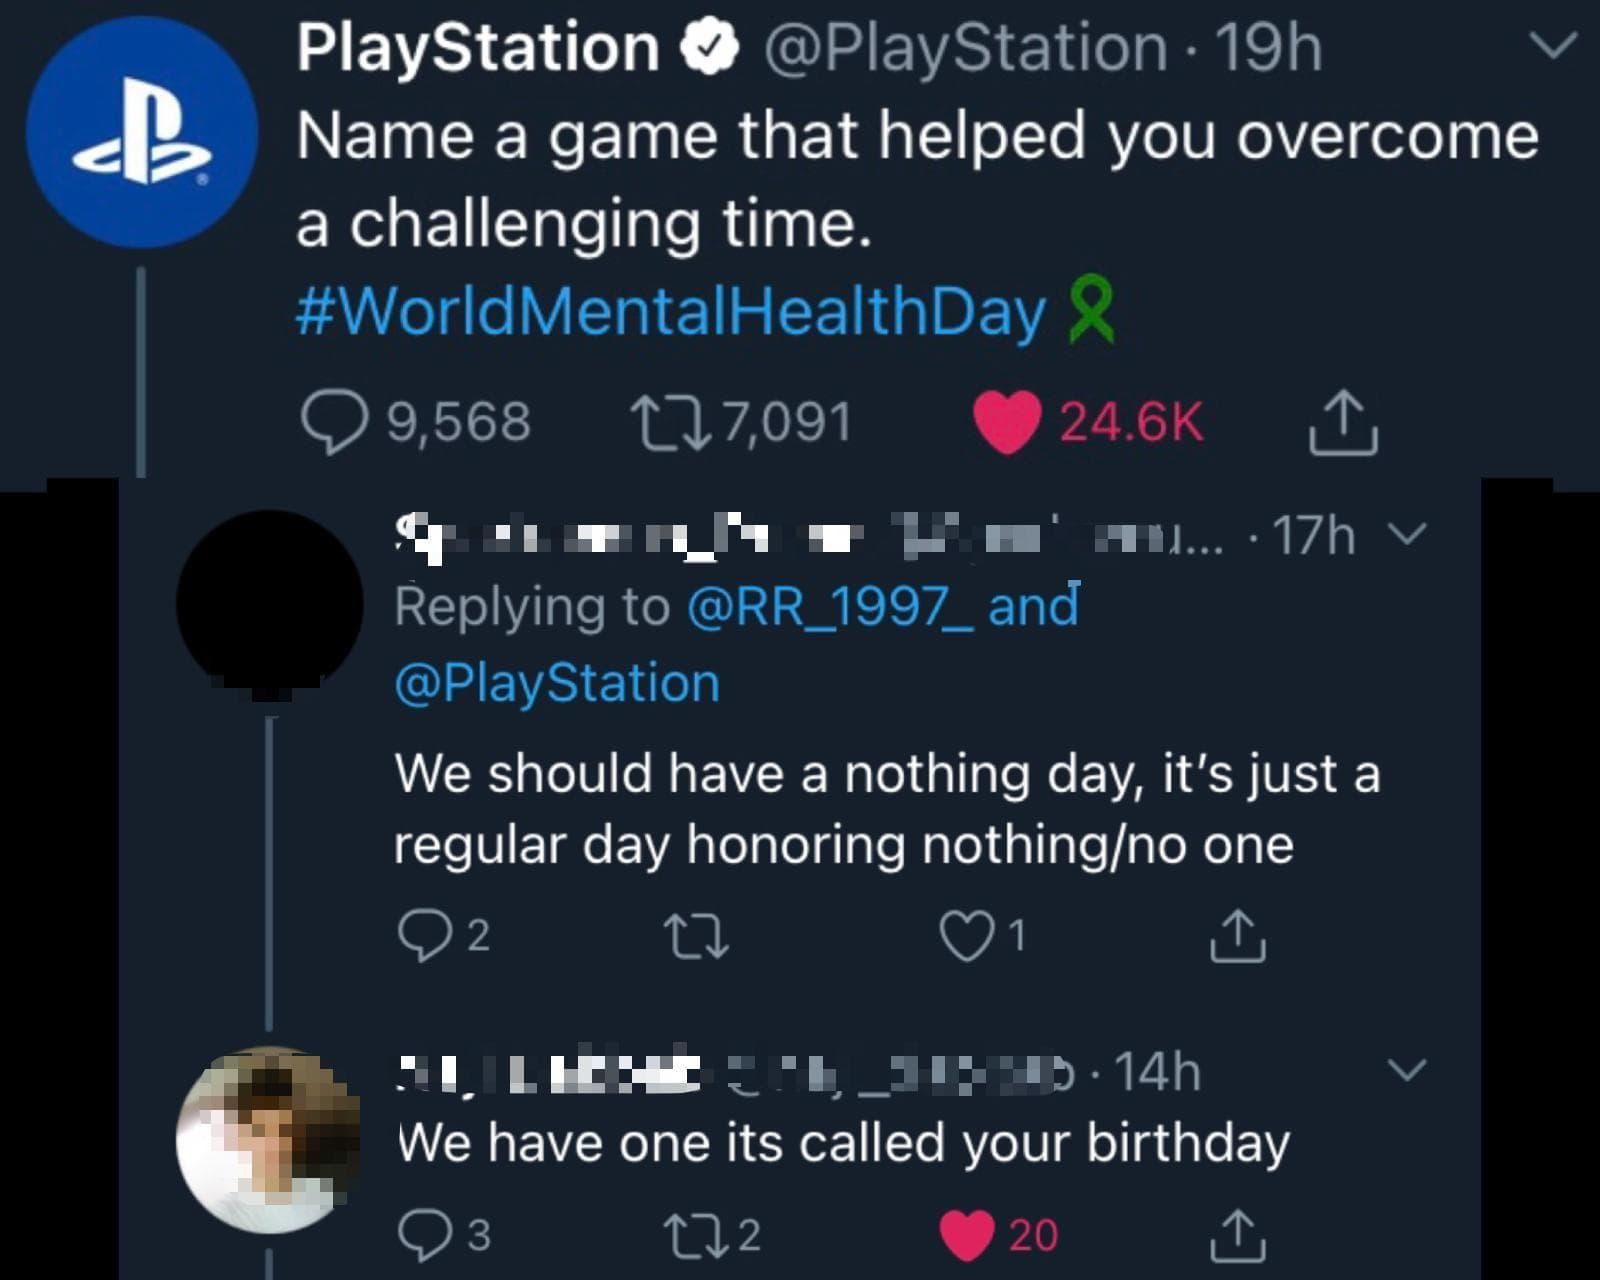Share the "your birthday" tweet
1600x1280 pixels.
pyautogui.click(x=1238, y=1235)
